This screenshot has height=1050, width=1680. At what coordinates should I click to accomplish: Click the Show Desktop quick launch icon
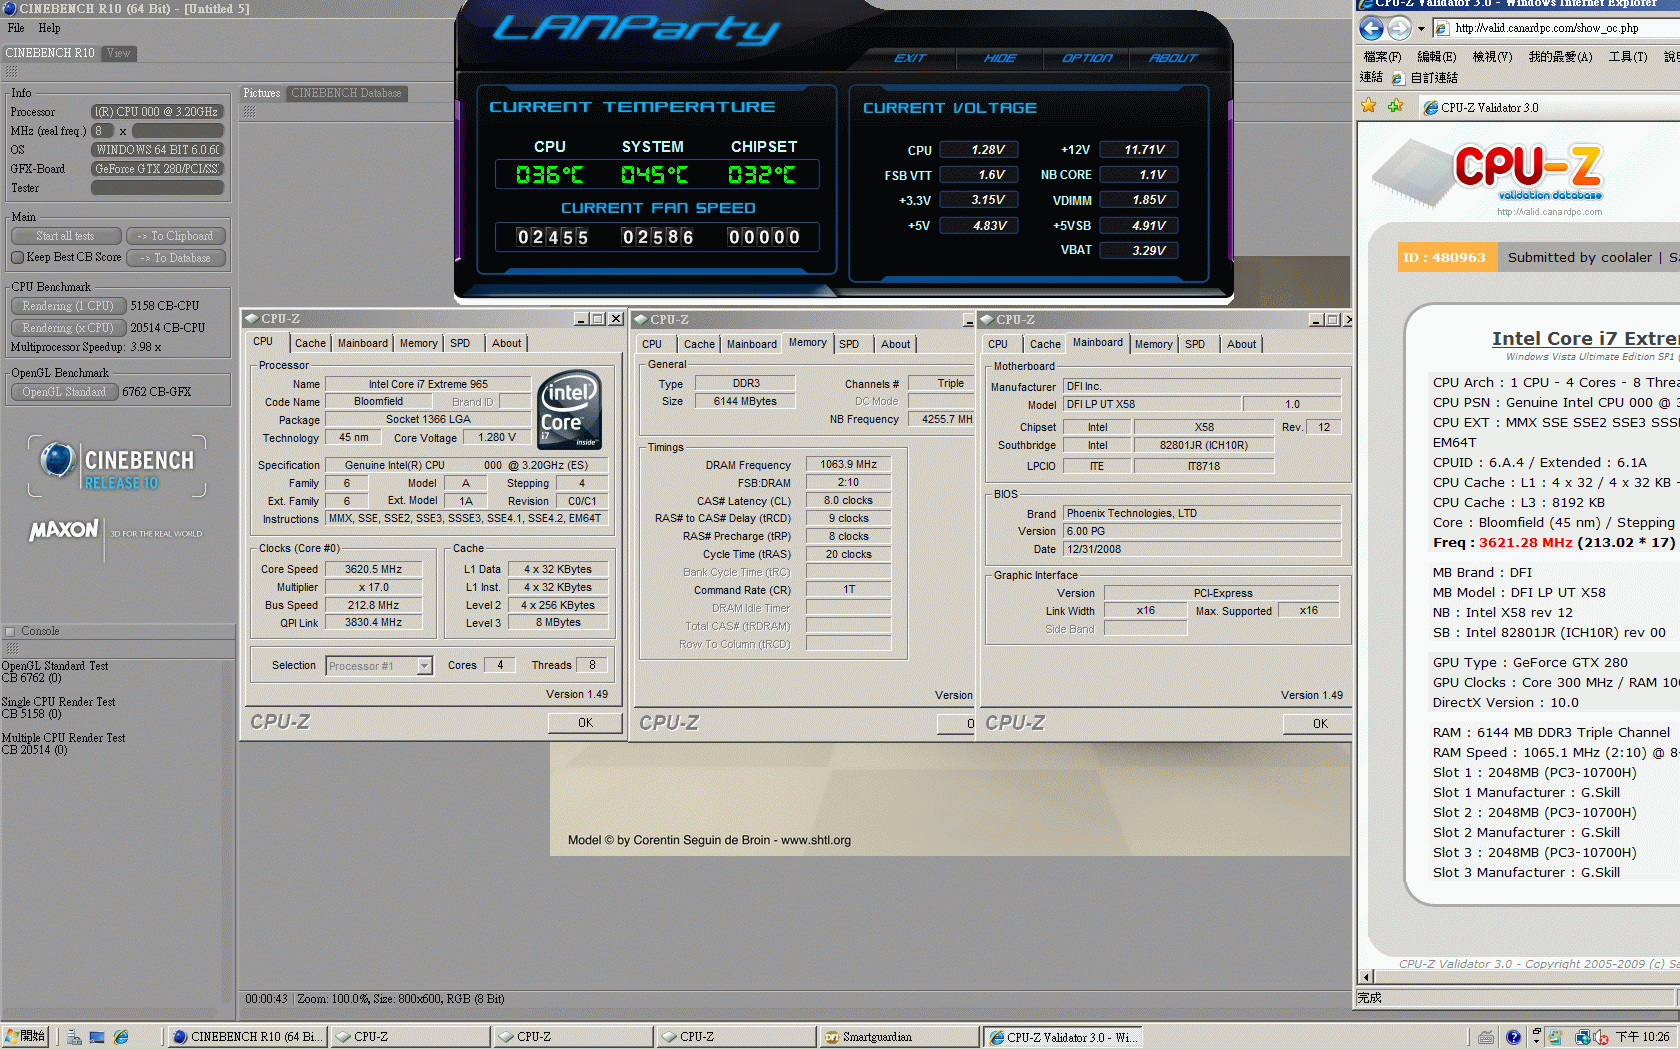[97, 1037]
